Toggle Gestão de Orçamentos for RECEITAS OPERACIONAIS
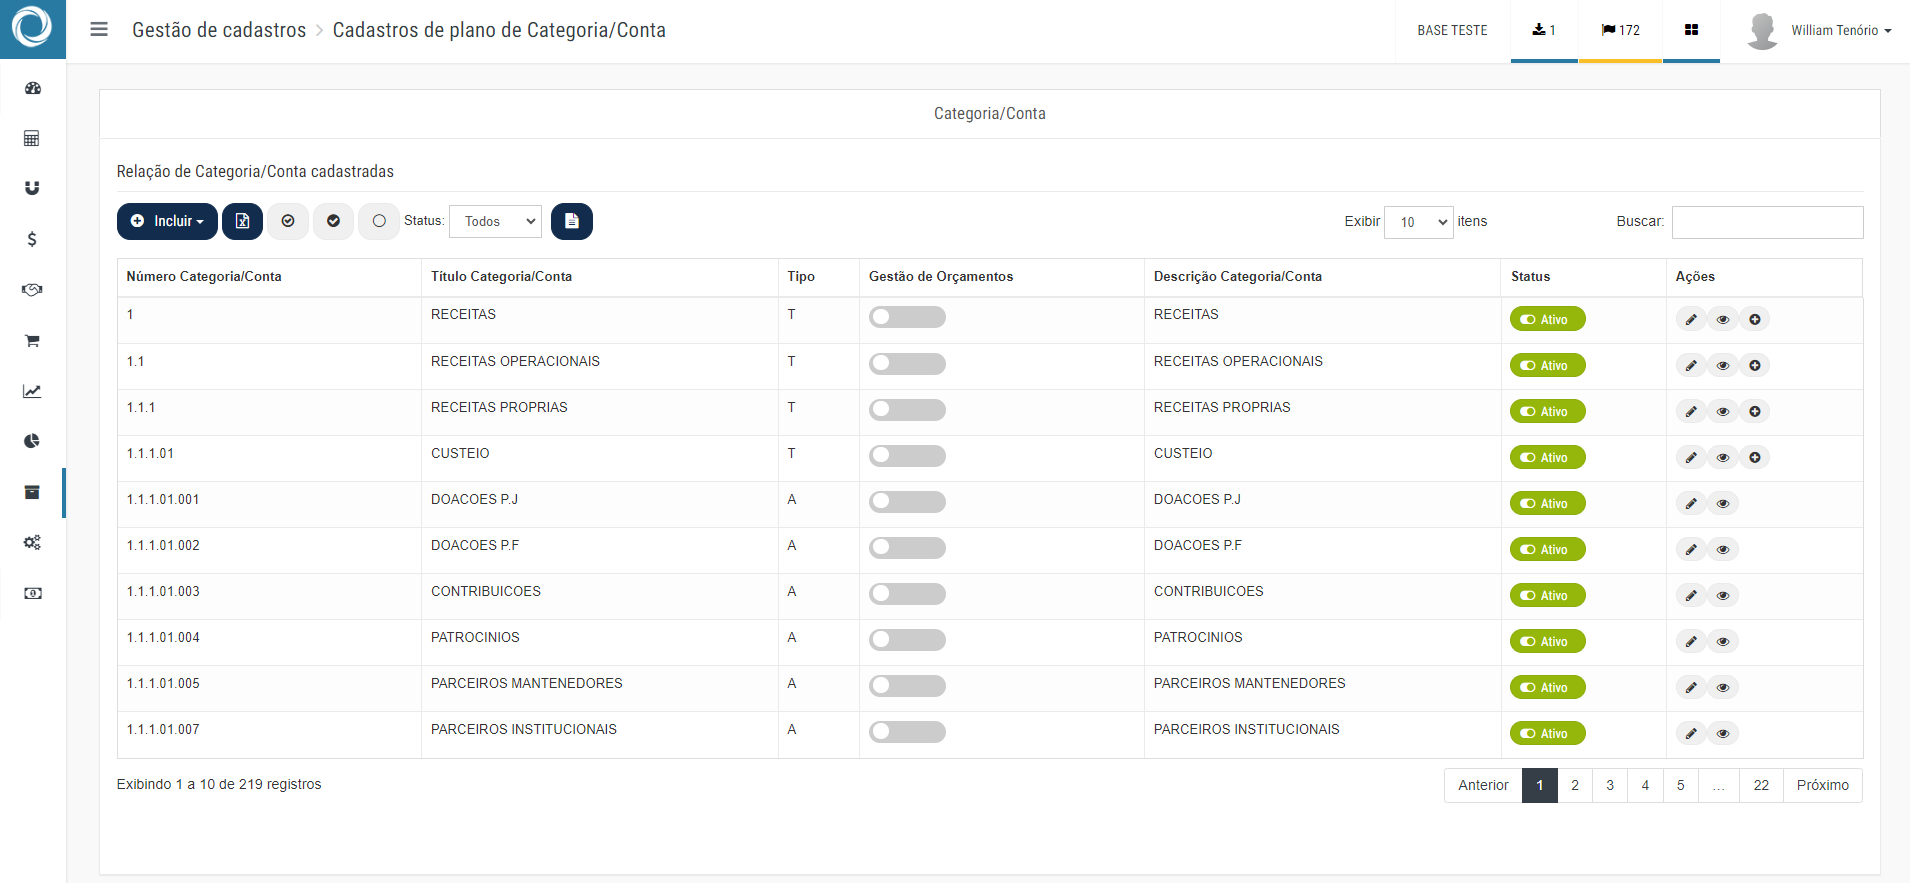This screenshot has height=883, width=1910. [907, 364]
